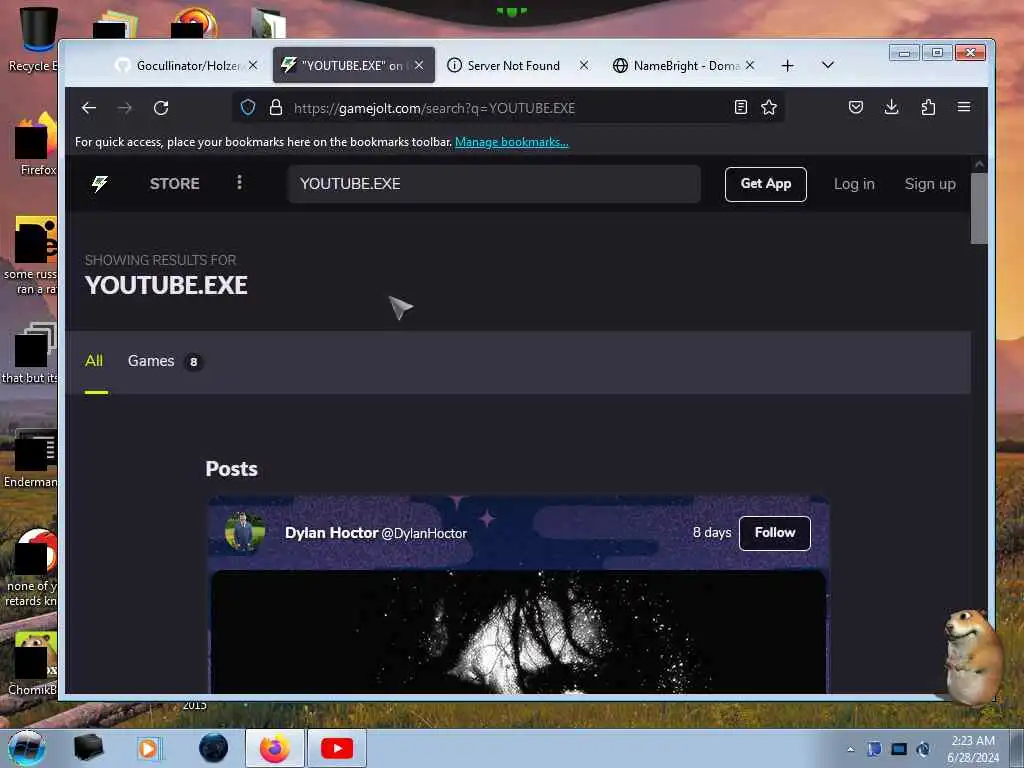Open the Dylan Hoctor @DylanHoctor profile link

(x=376, y=533)
